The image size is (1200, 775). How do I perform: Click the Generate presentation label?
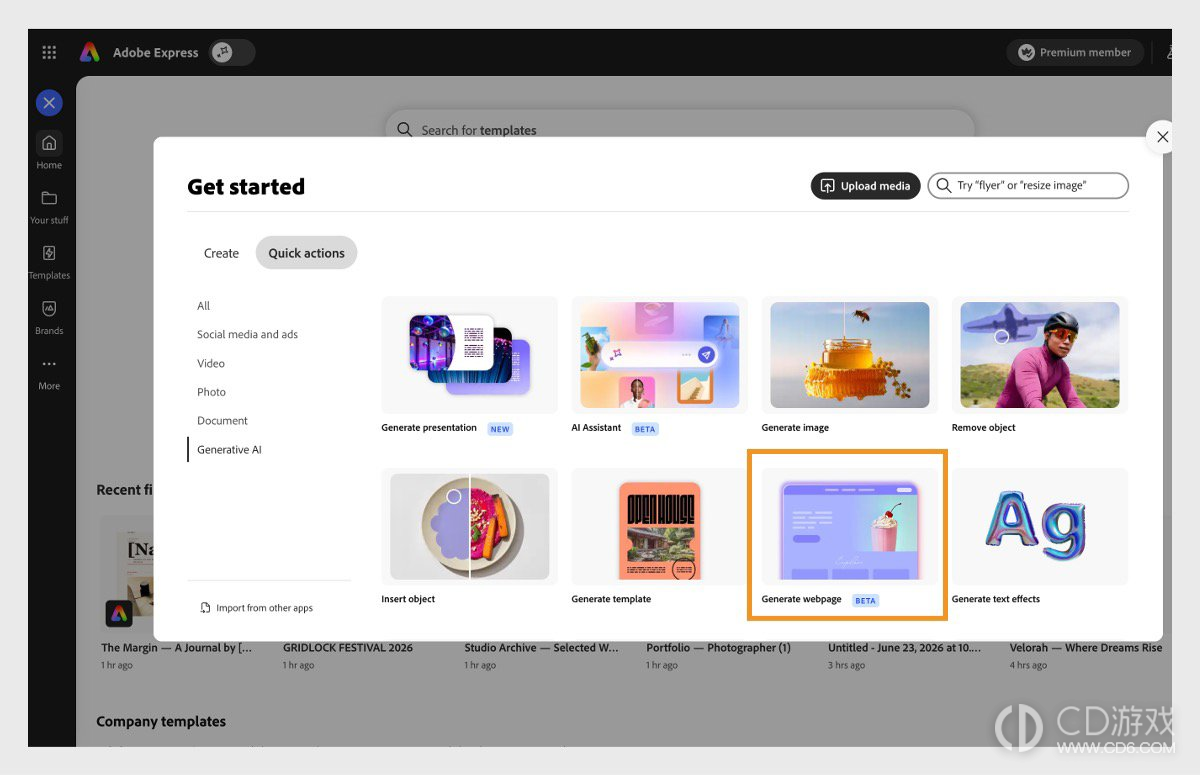pyautogui.click(x=429, y=428)
